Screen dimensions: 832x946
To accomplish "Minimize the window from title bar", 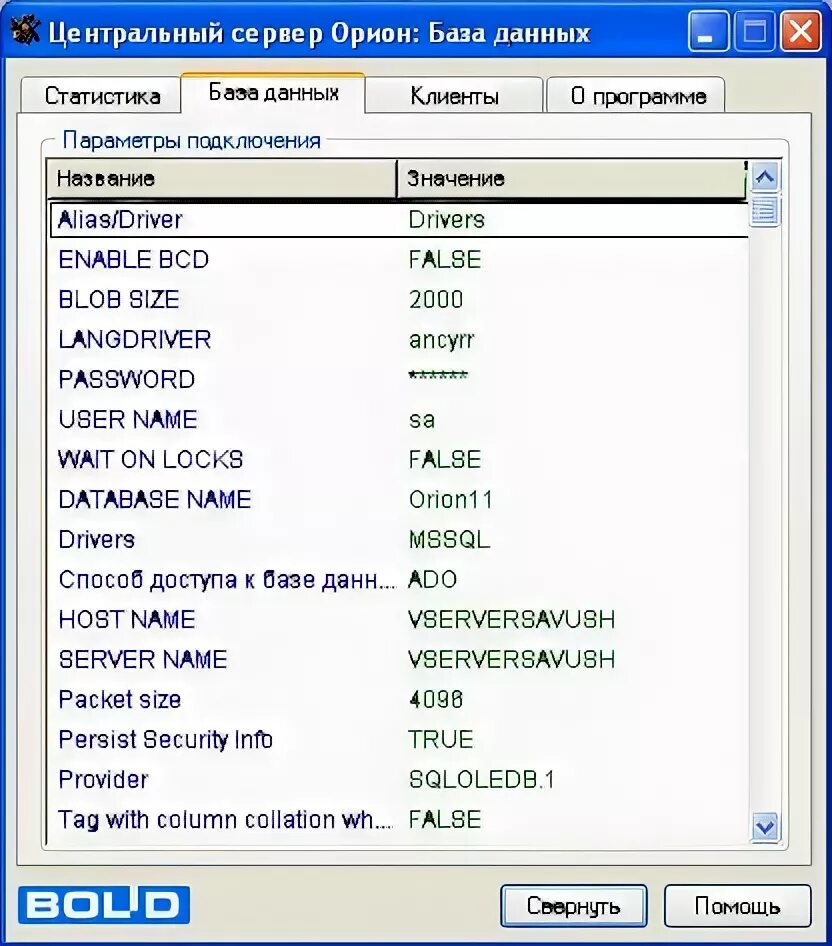I will click(x=707, y=32).
